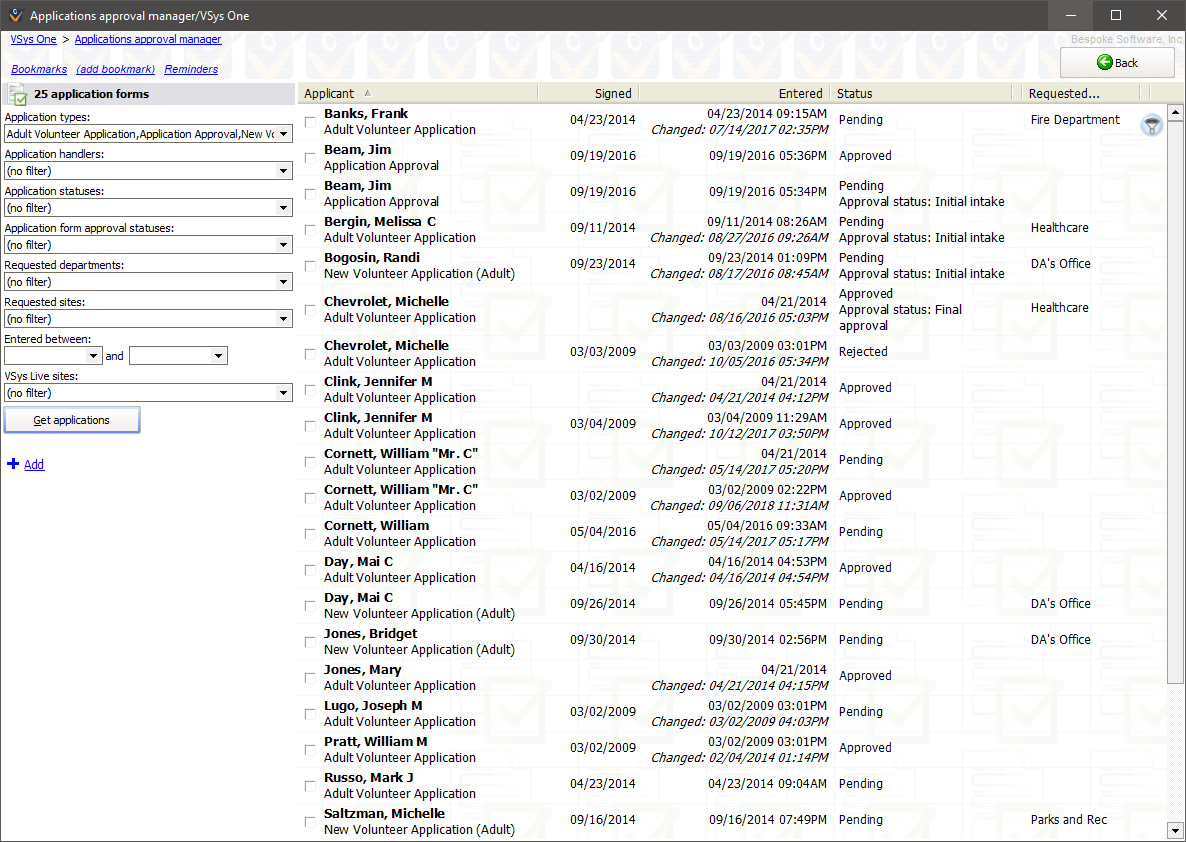Expand the Requested departments filter dropdown
The height and width of the screenshot is (842, 1186).
[285, 282]
